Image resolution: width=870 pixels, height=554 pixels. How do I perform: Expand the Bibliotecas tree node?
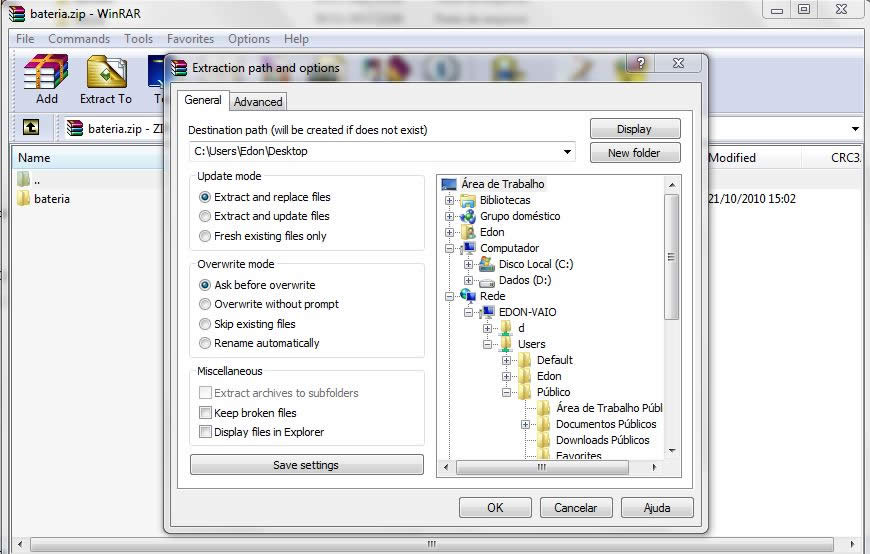449,200
